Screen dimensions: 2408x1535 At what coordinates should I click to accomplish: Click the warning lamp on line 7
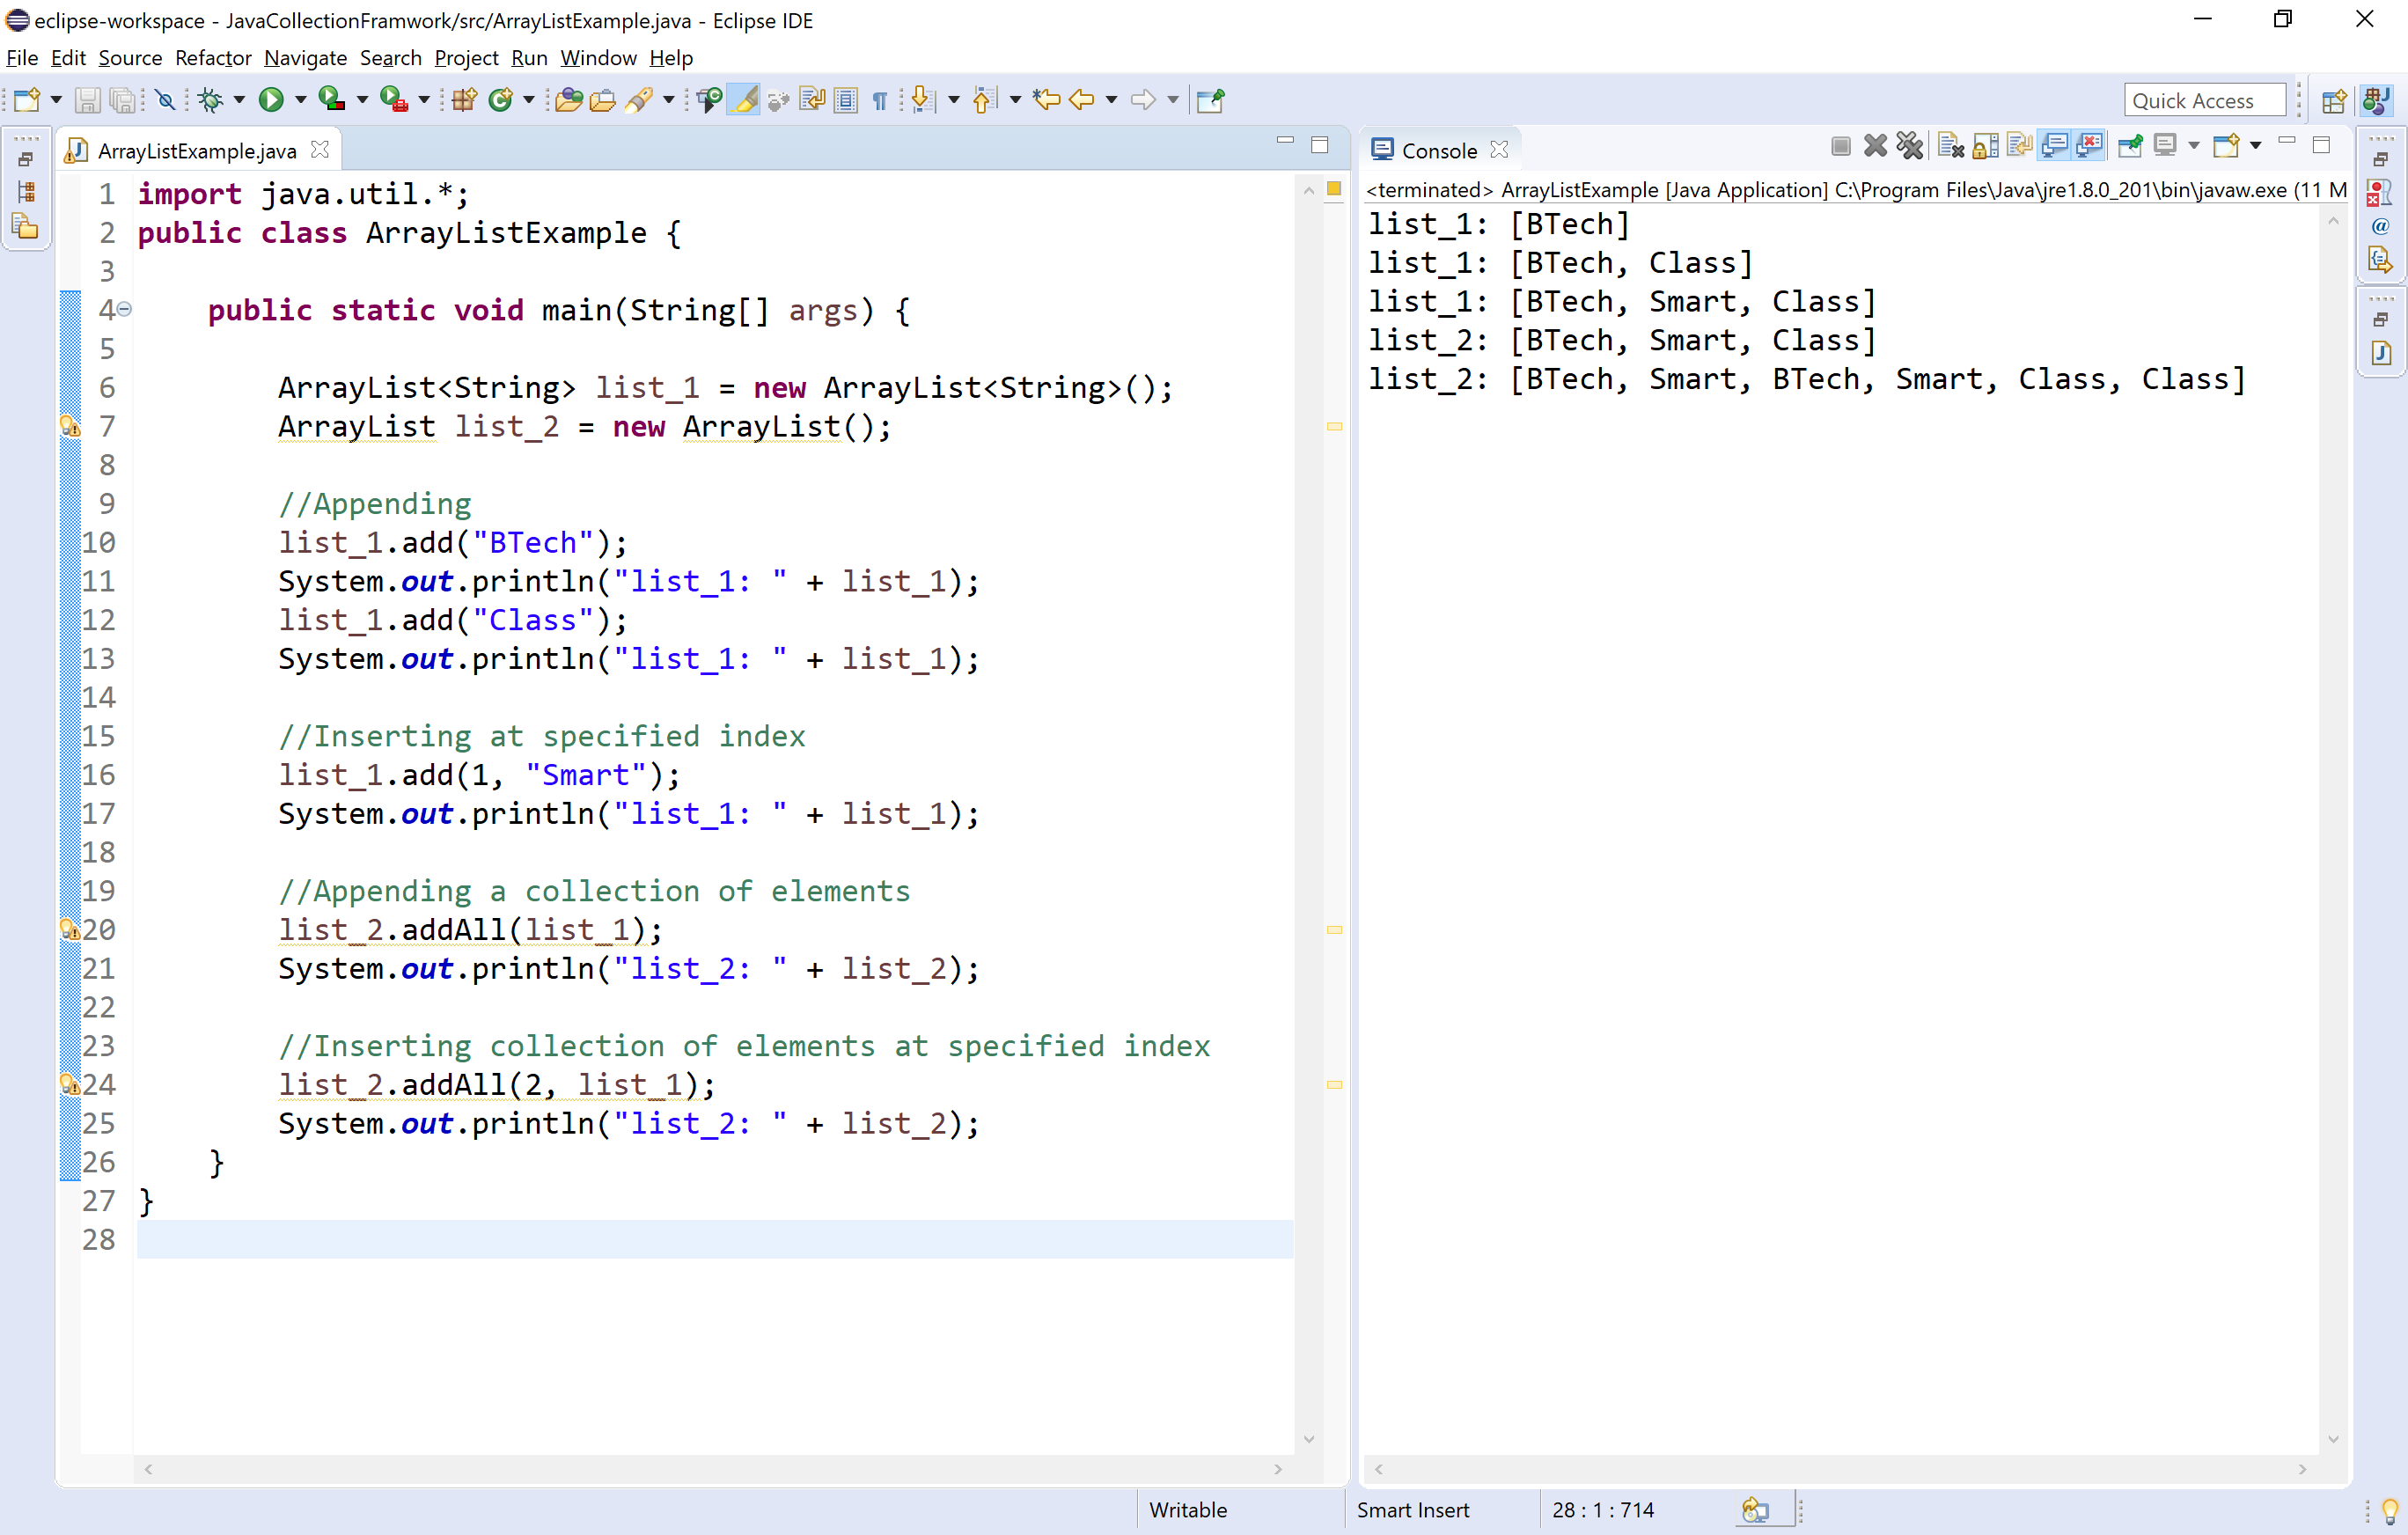[x=70, y=427]
